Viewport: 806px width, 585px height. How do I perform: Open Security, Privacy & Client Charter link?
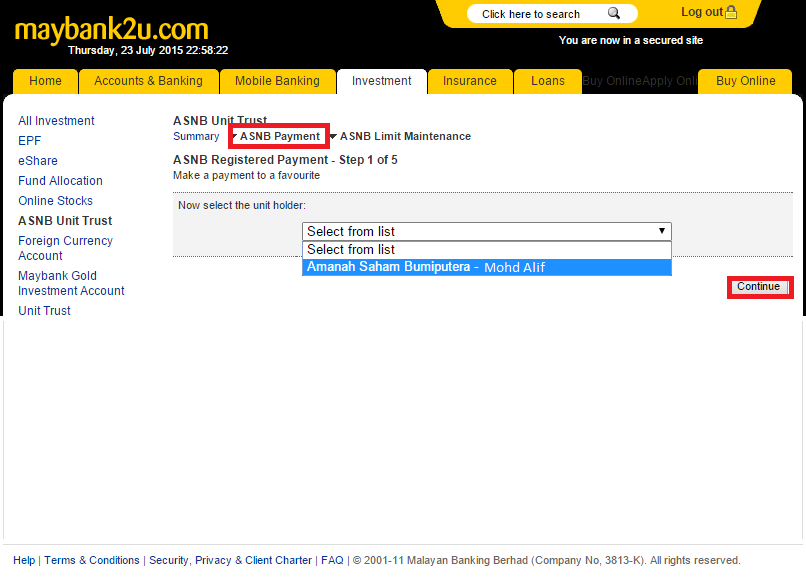point(230,560)
